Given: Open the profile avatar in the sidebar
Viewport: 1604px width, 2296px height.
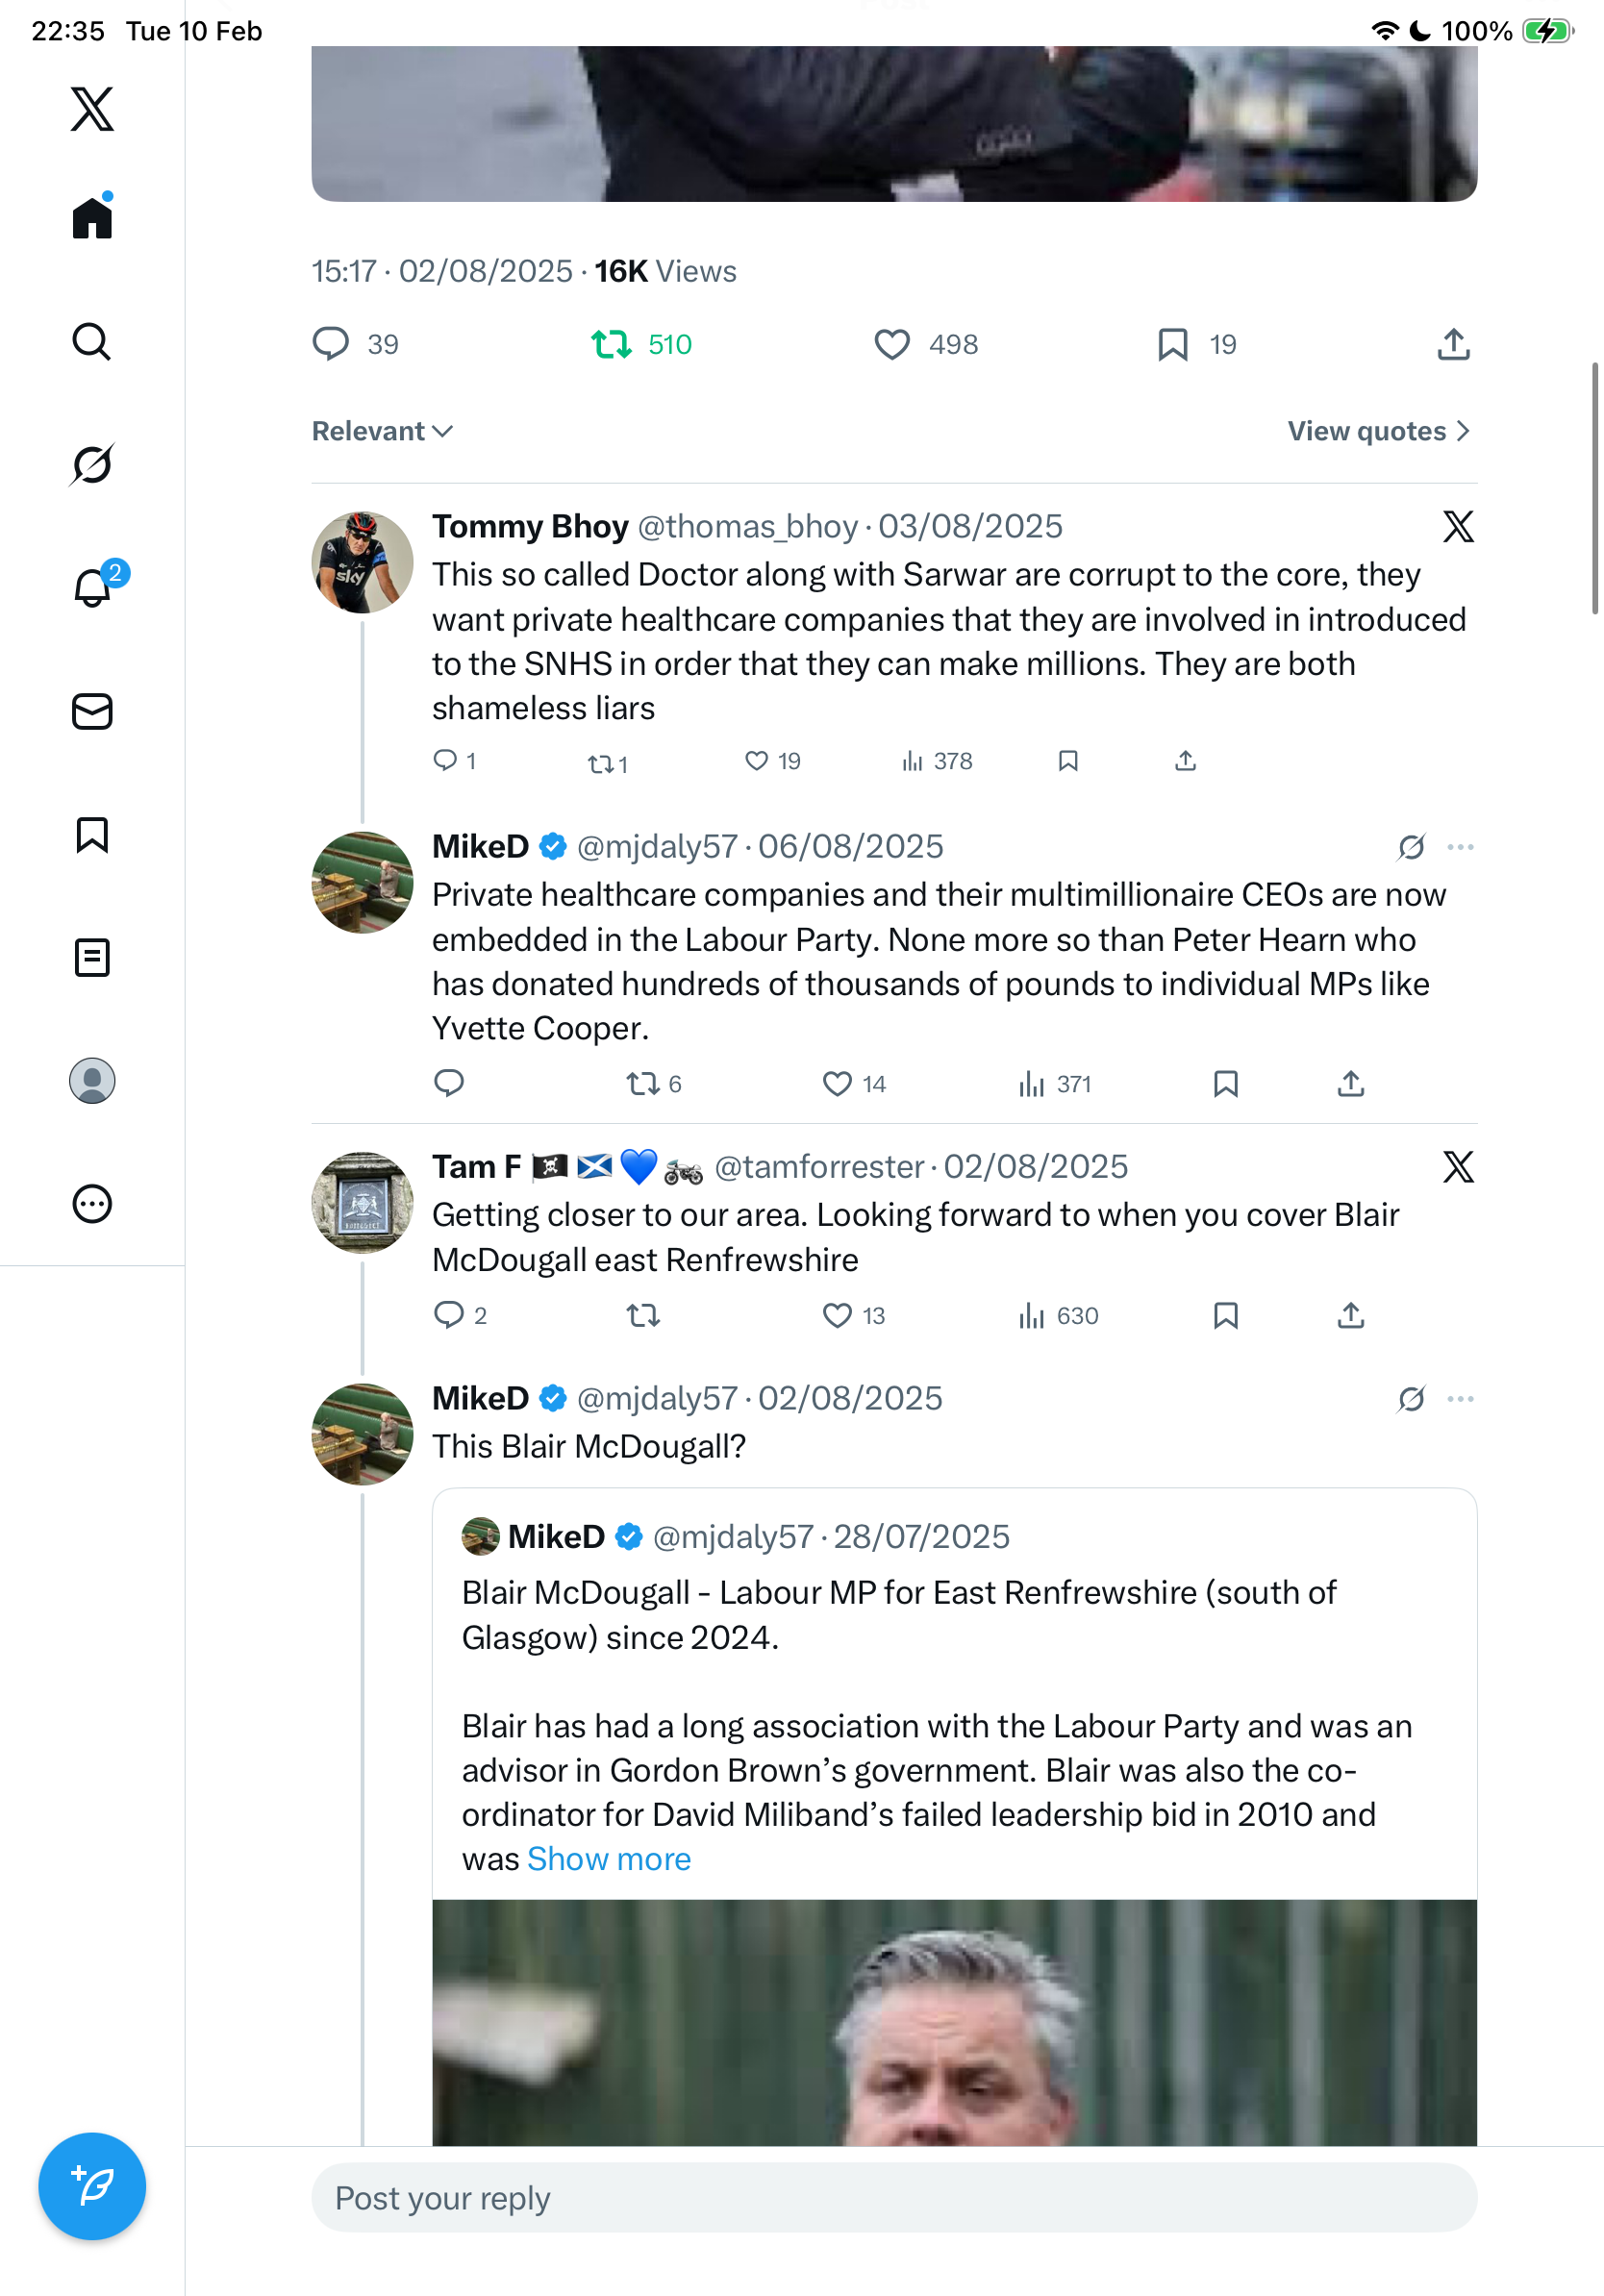Looking at the screenshot, I should coord(92,1081).
